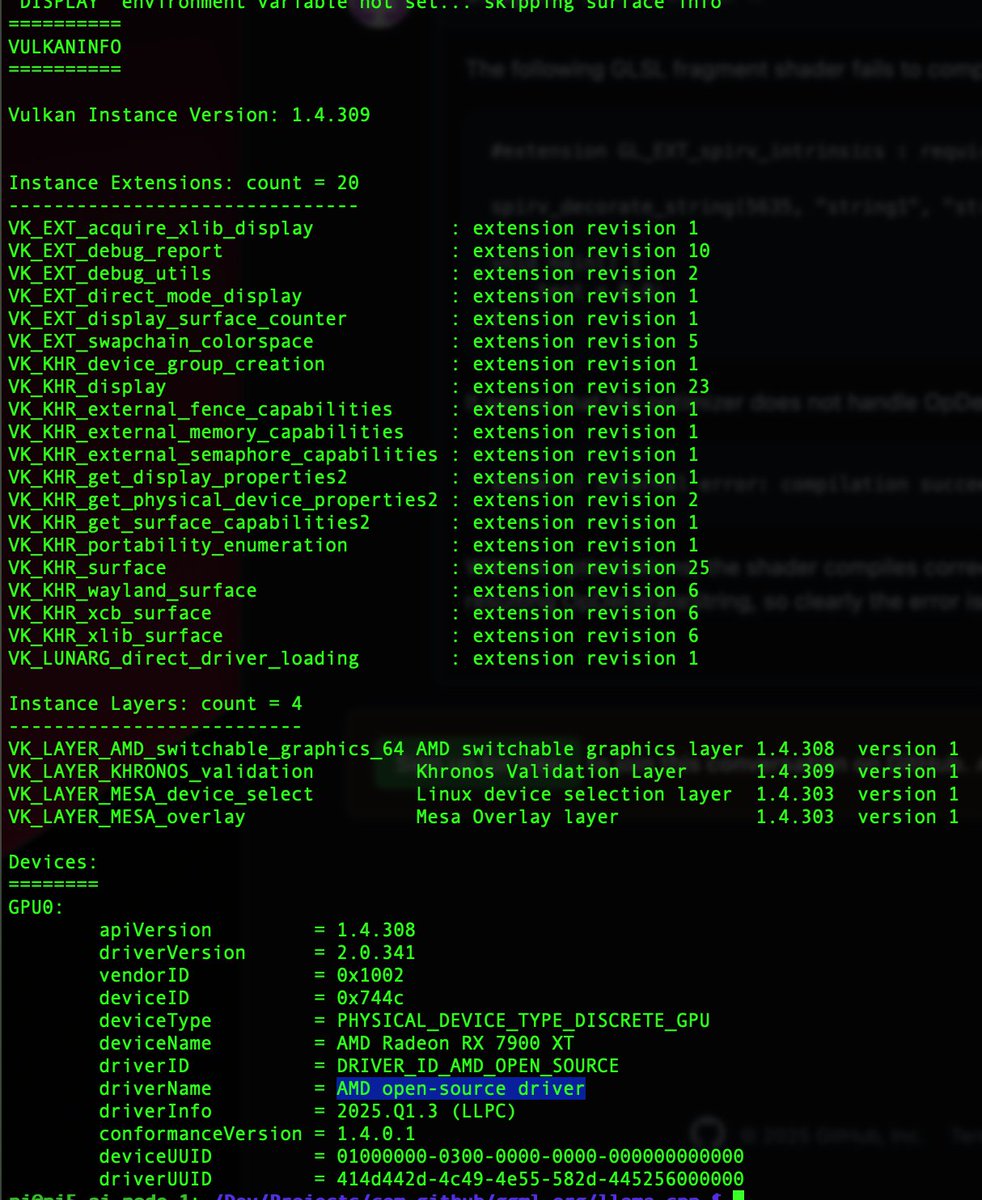Select 'VK_LAYER_MESA_overlay' layer name
The image size is (982, 1200).
coord(127,817)
